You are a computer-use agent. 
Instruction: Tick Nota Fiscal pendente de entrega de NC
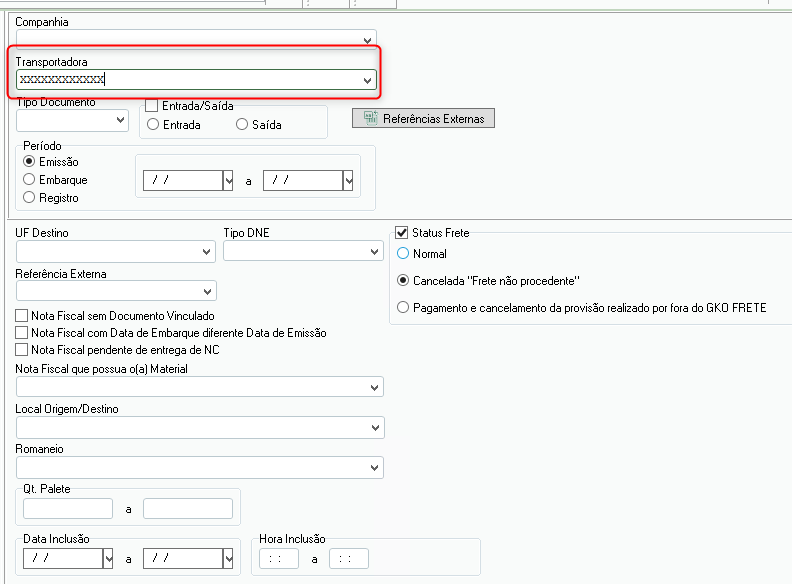[22, 350]
